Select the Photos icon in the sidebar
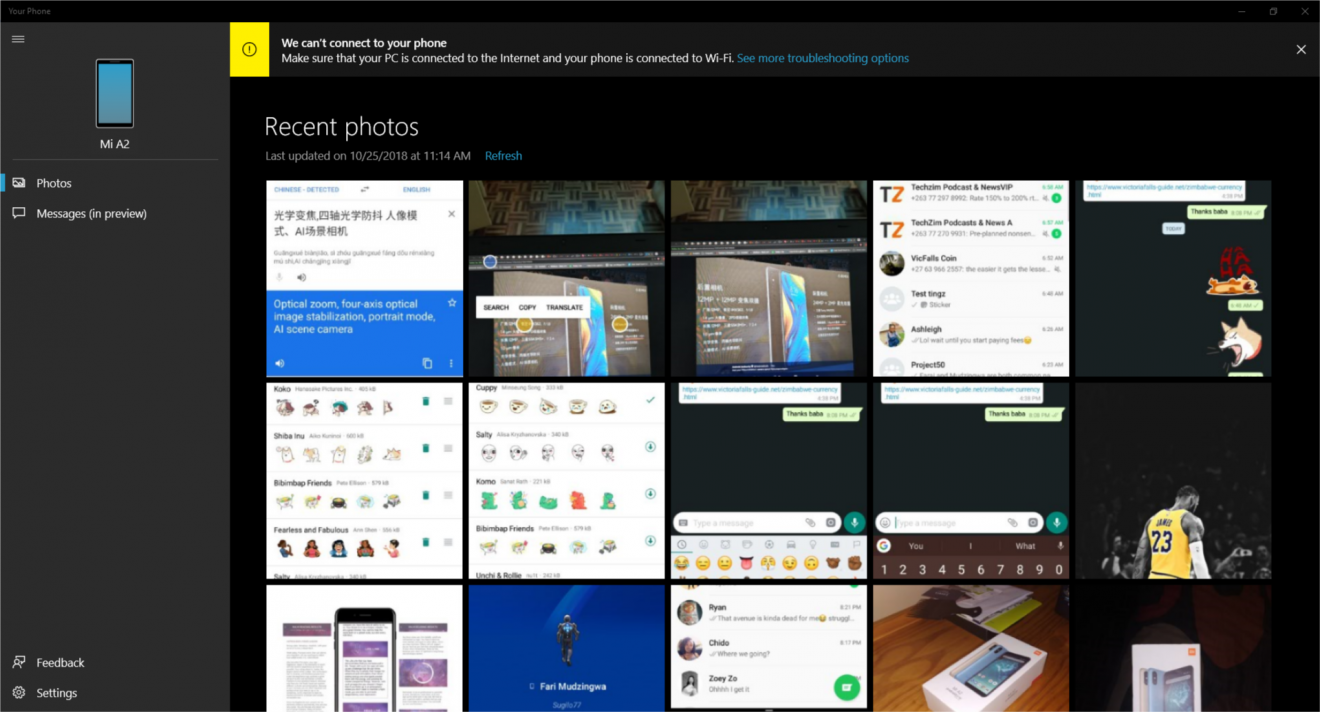Viewport: 1320px width, 712px height. [18, 182]
